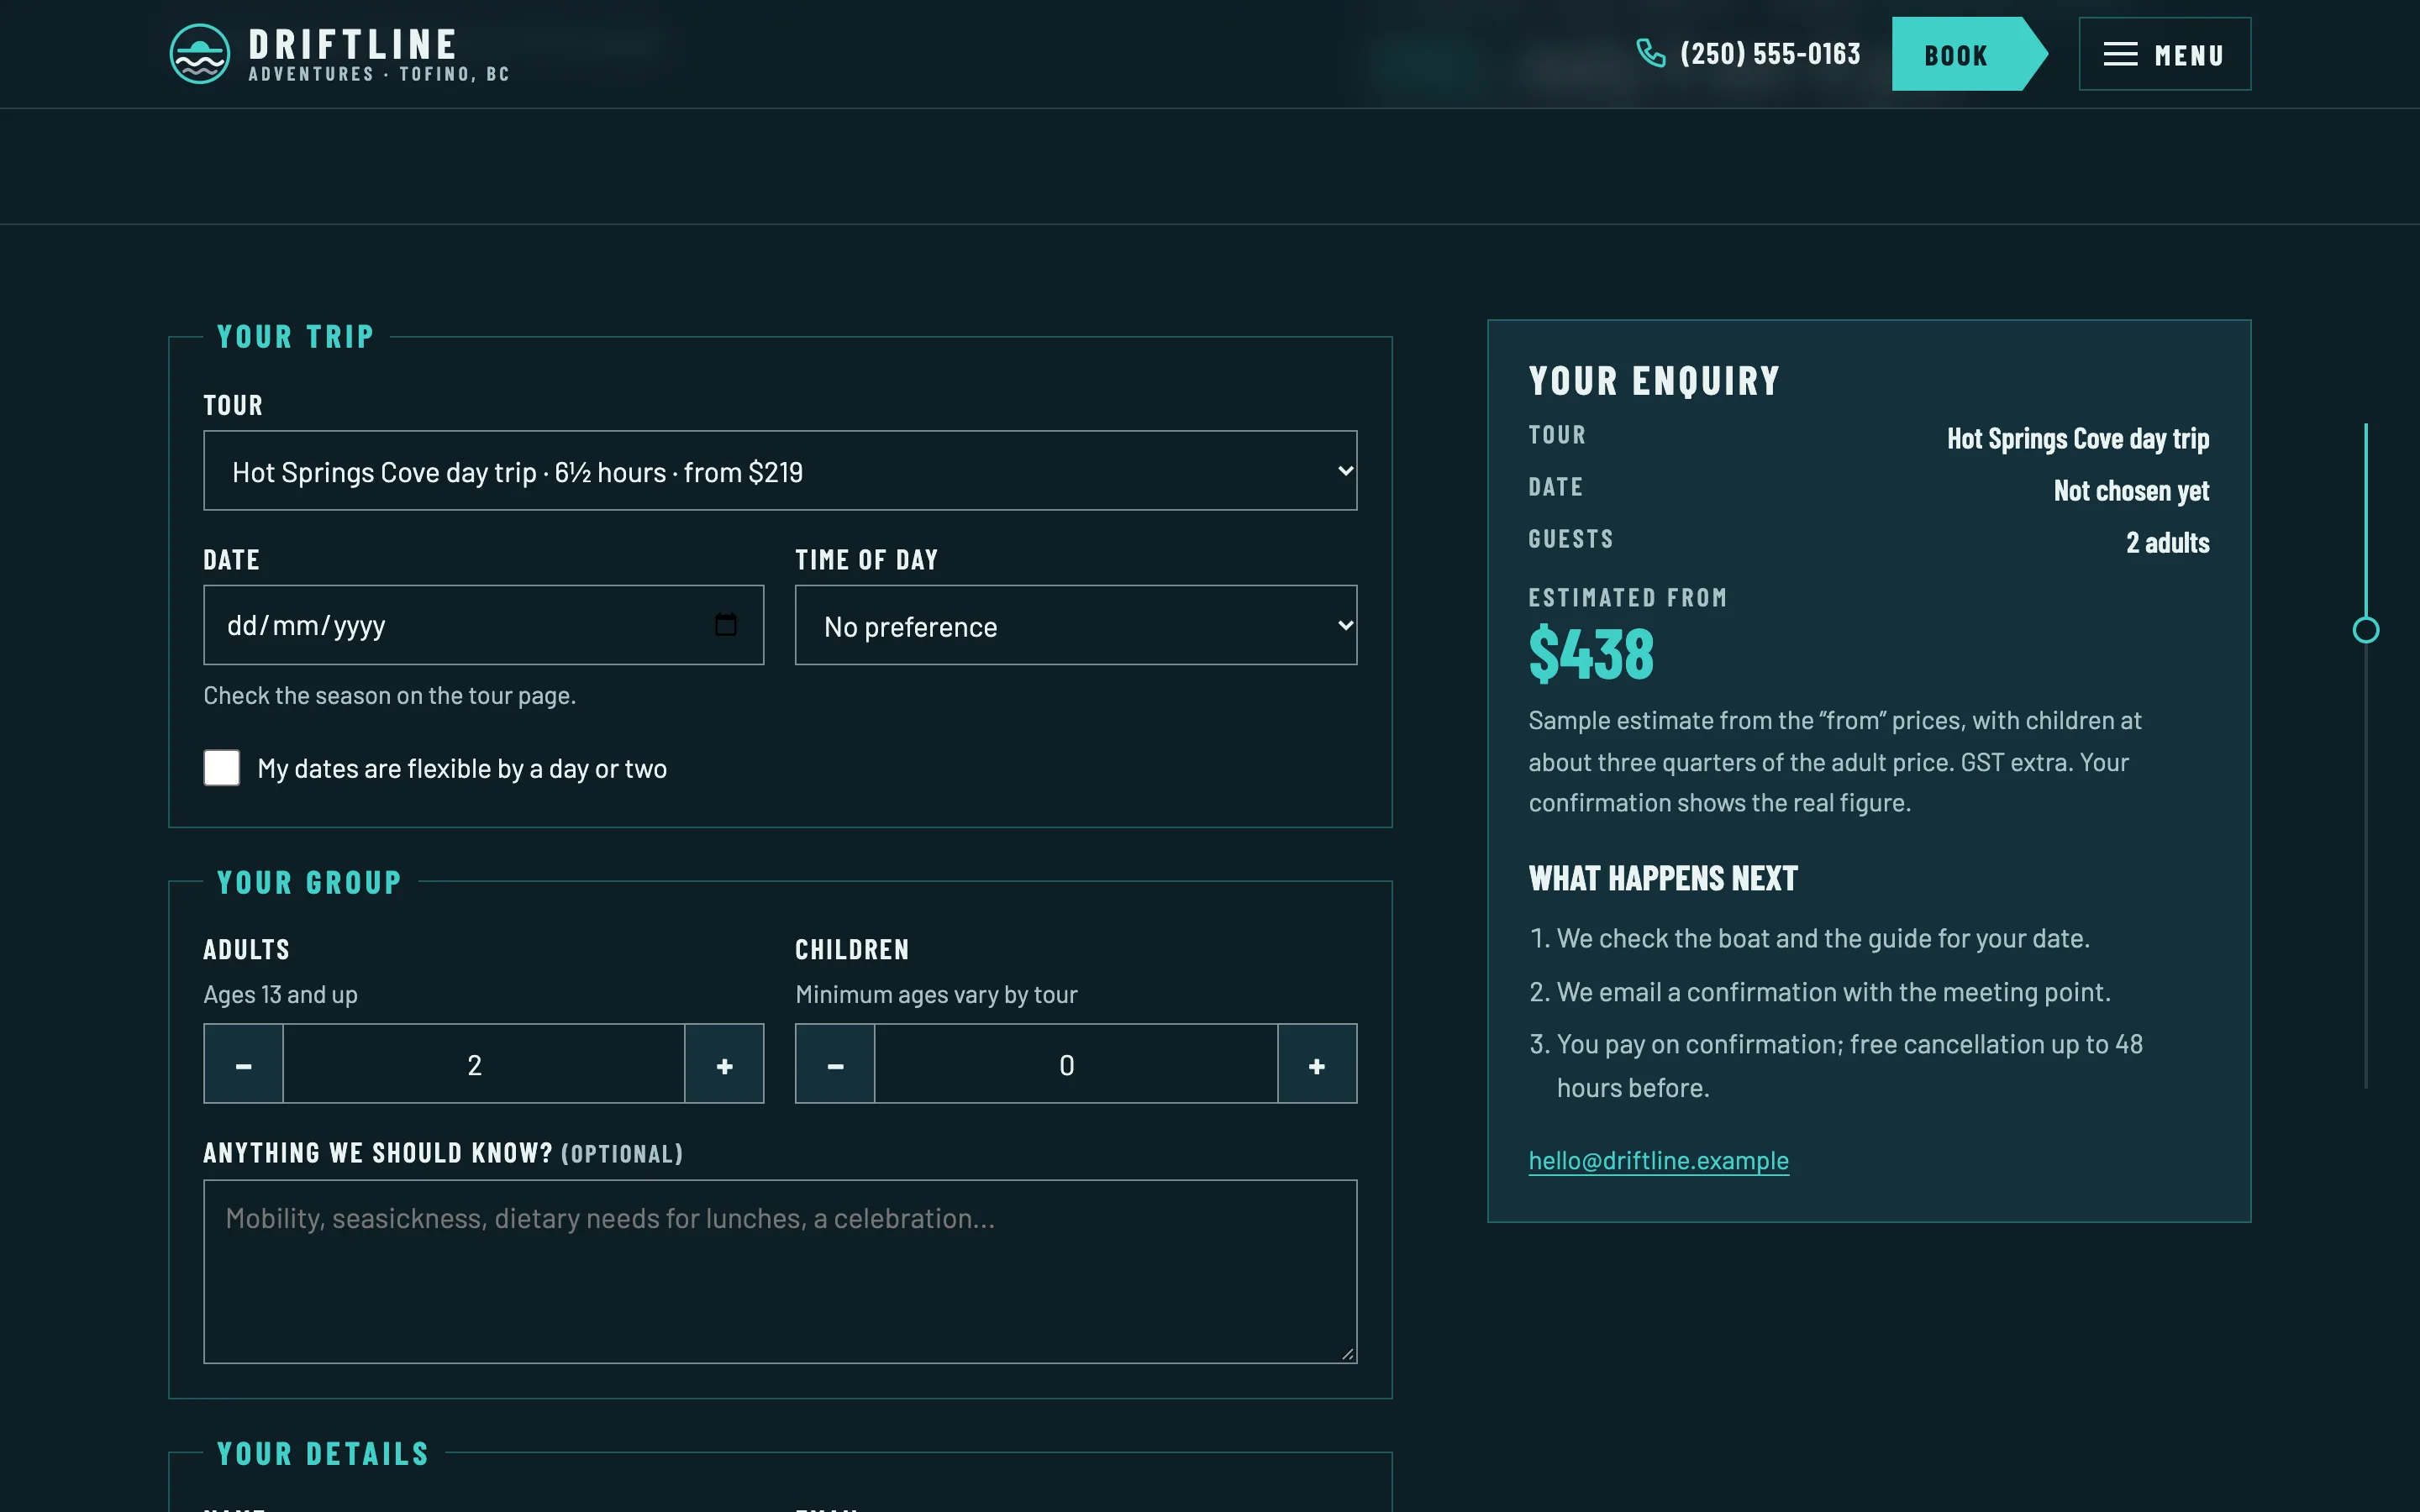Click the 'Check the season on the tour page' hint

pyautogui.click(x=390, y=696)
